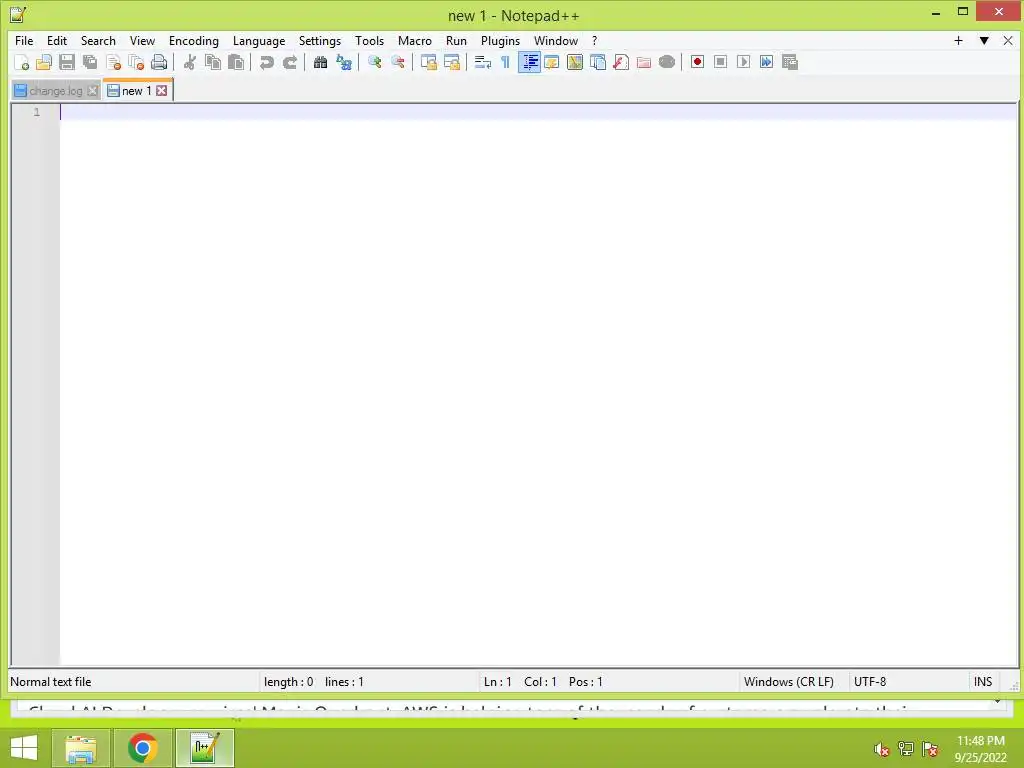Click Normal text file status label
Screen dimensions: 1024x768
(x=51, y=682)
